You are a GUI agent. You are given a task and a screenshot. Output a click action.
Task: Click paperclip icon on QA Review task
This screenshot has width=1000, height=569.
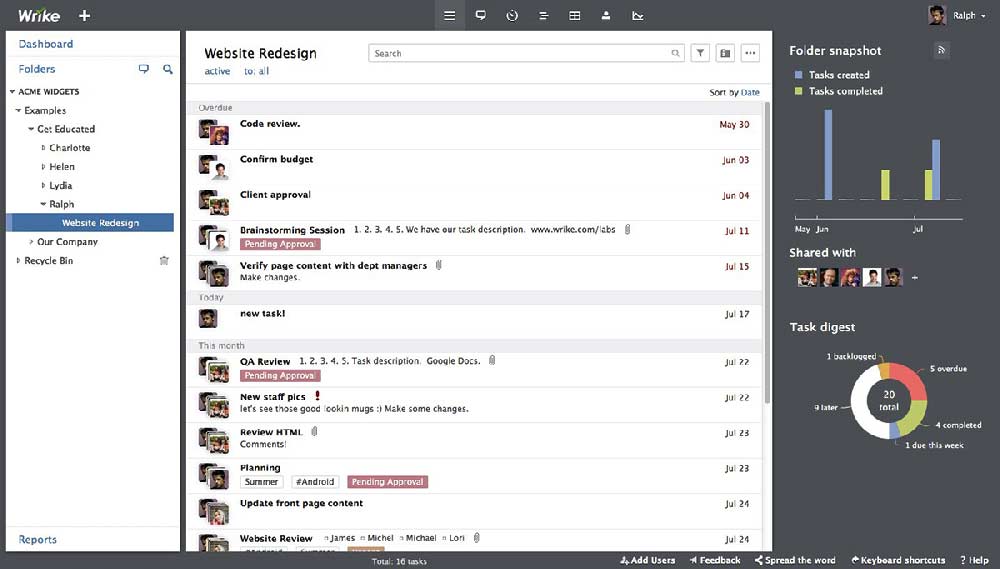(x=492, y=360)
